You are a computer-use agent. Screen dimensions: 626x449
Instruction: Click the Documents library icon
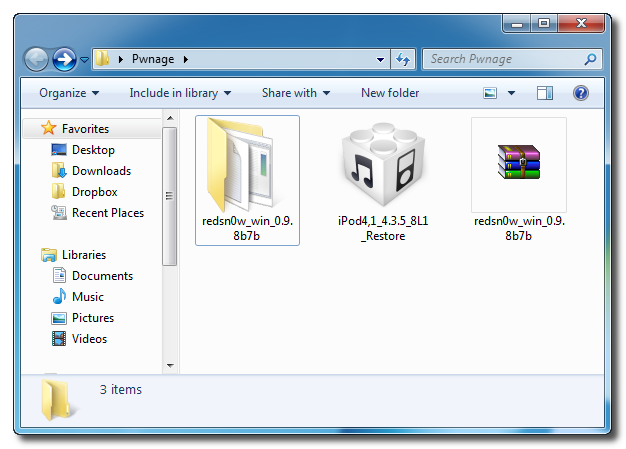click(x=59, y=275)
